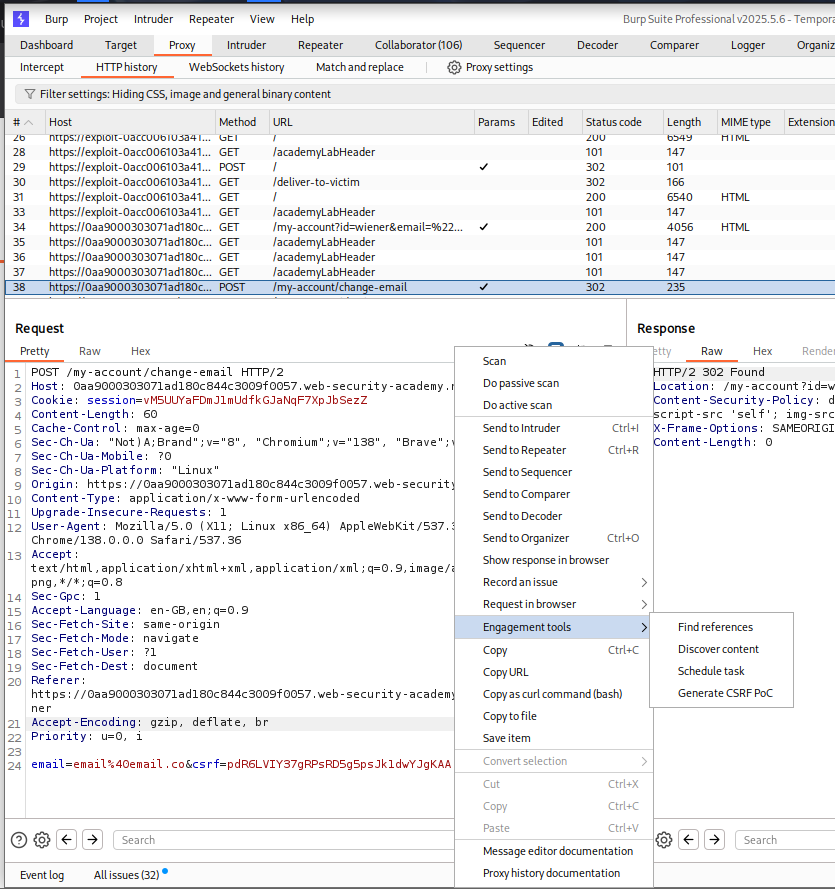Choose Schedule task from the submenu

tap(711, 671)
